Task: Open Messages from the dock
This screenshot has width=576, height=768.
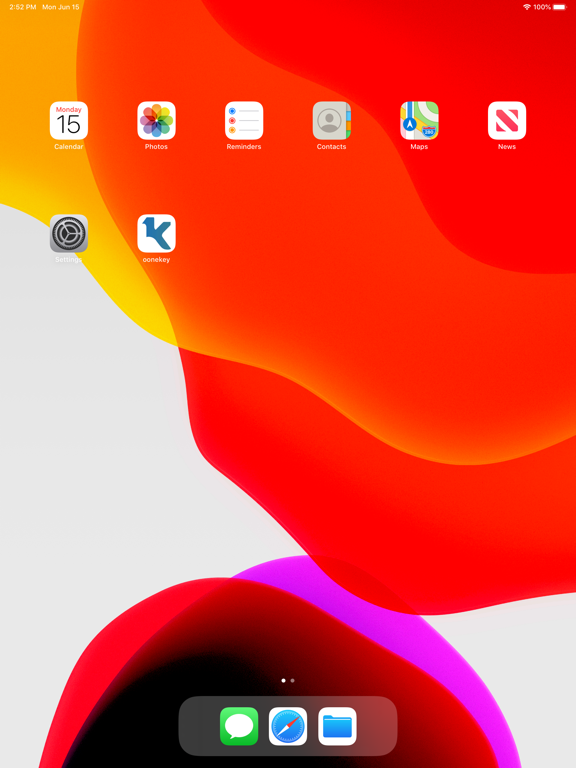Action: [x=239, y=726]
